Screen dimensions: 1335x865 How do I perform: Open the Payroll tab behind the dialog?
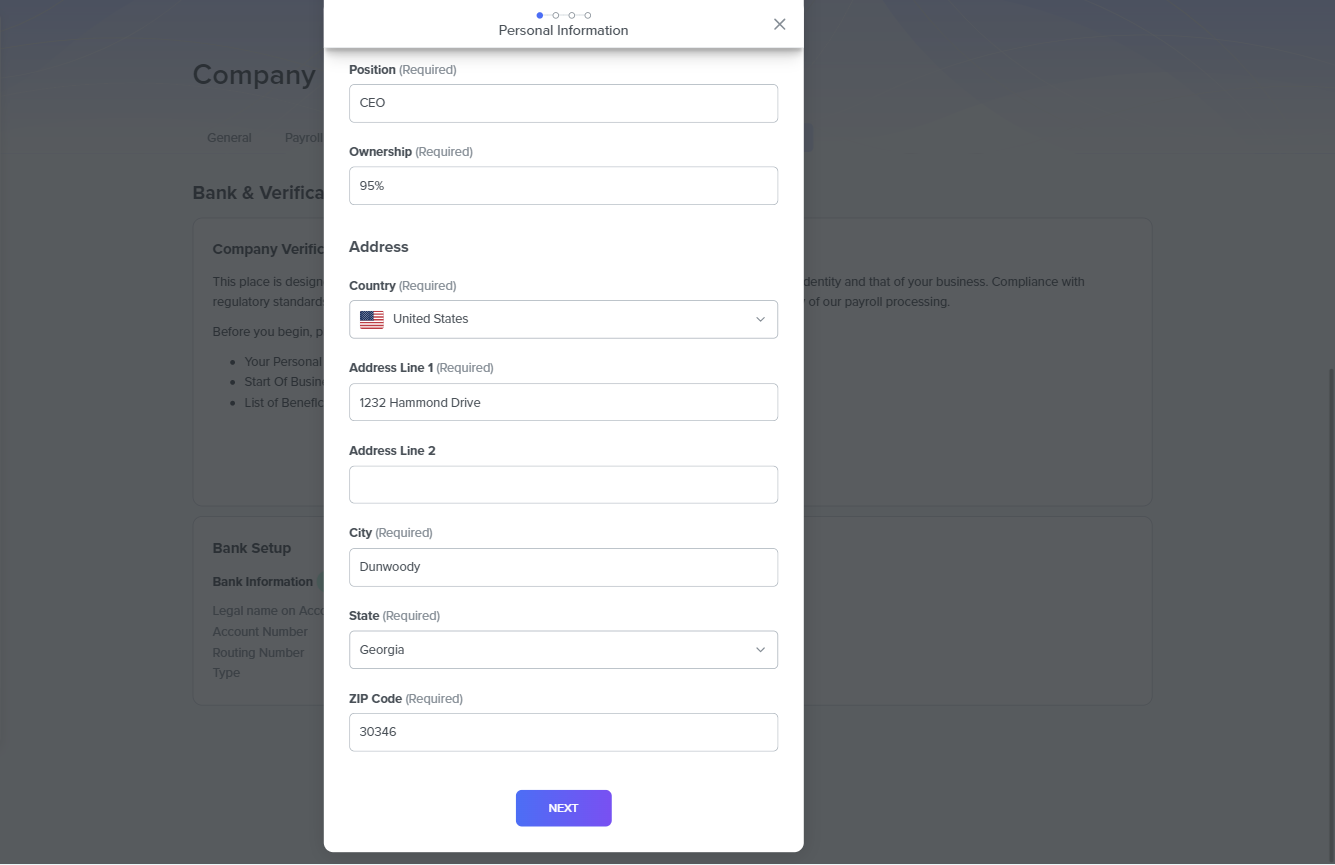click(303, 138)
